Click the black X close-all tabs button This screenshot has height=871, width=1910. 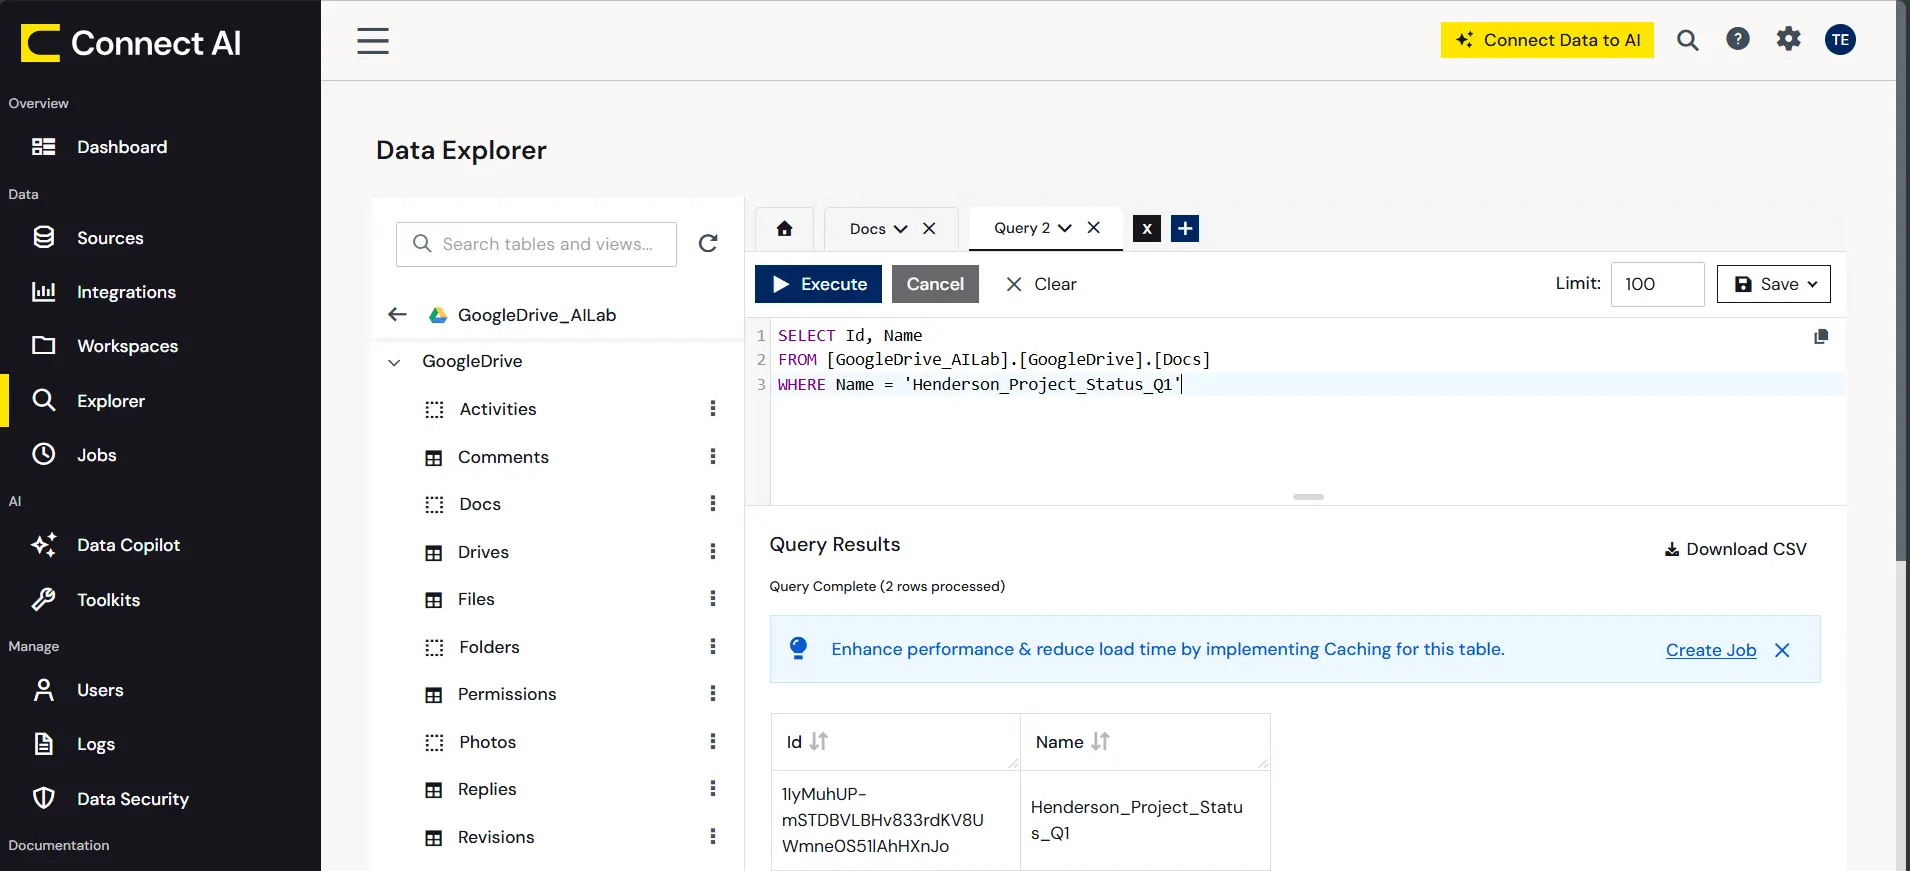(1147, 229)
